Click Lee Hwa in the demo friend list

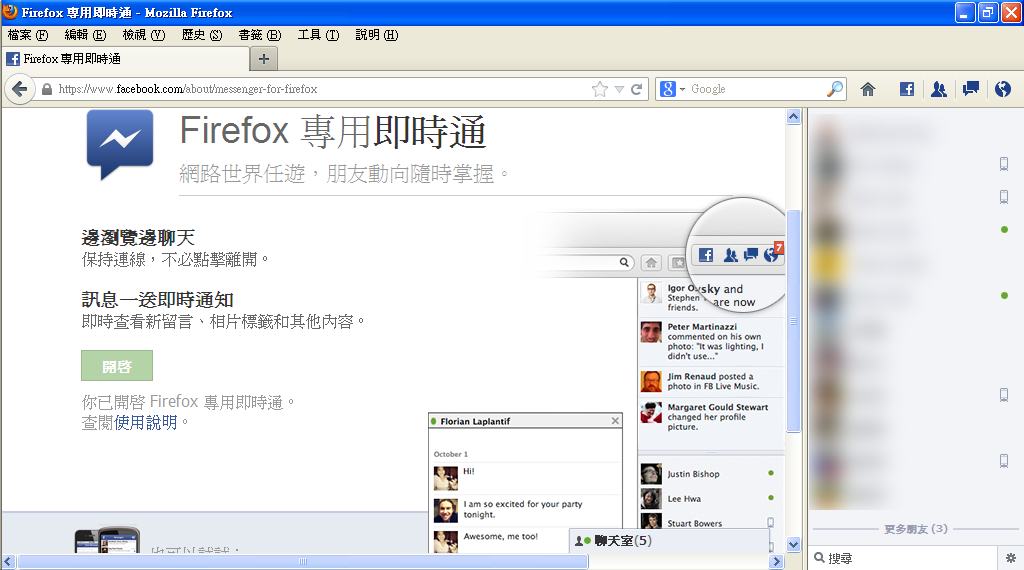(x=684, y=499)
